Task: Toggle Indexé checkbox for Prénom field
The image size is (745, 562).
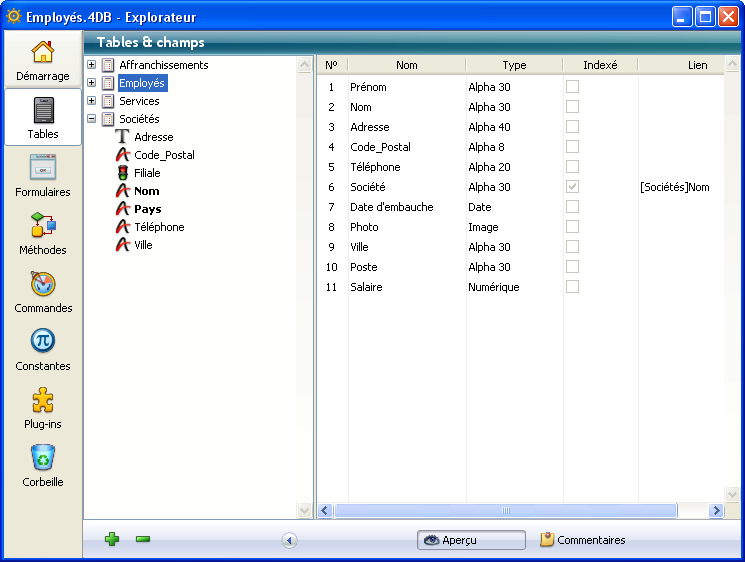Action: [572, 87]
